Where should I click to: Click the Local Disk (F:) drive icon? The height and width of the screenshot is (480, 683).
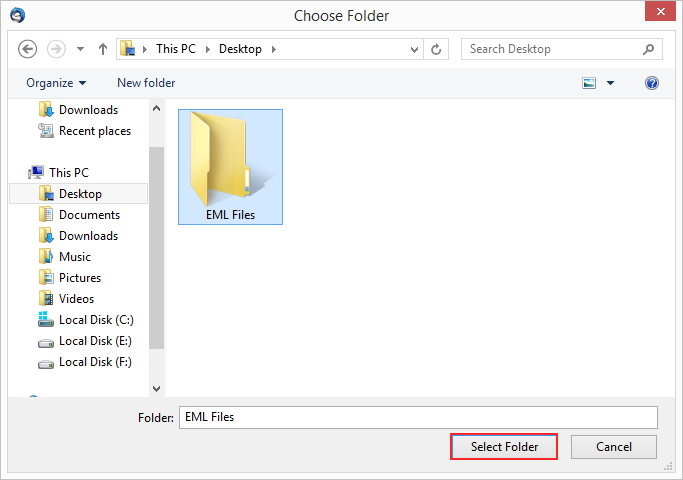[x=46, y=364]
